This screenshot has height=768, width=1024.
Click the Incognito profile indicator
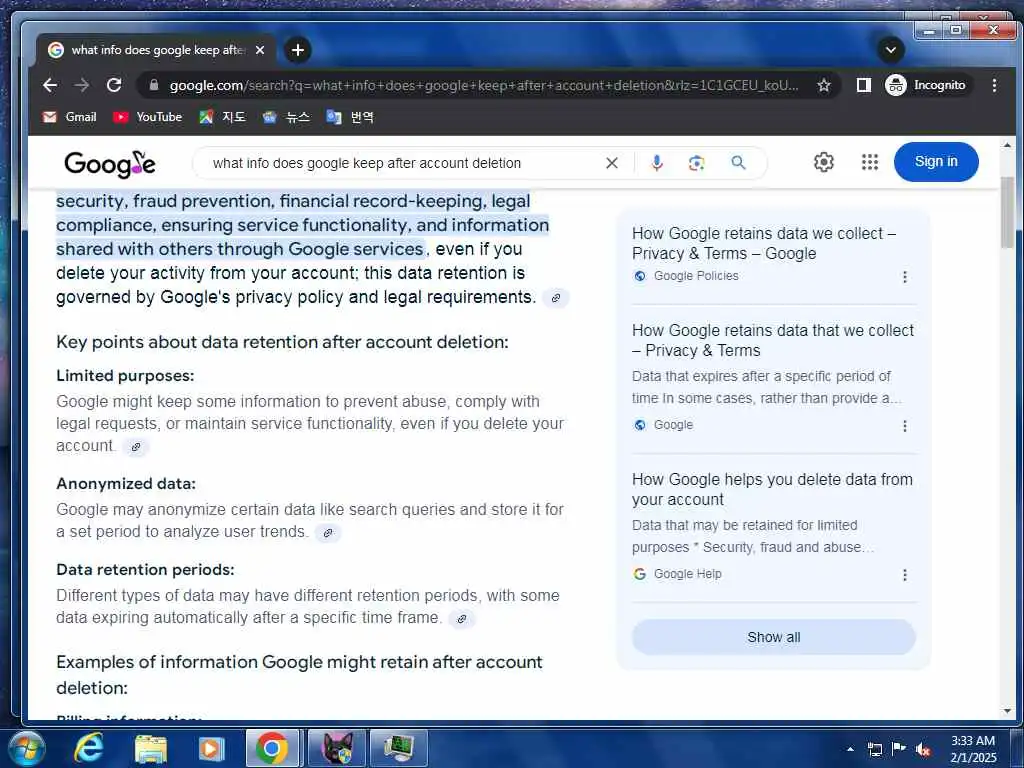(x=927, y=85)
